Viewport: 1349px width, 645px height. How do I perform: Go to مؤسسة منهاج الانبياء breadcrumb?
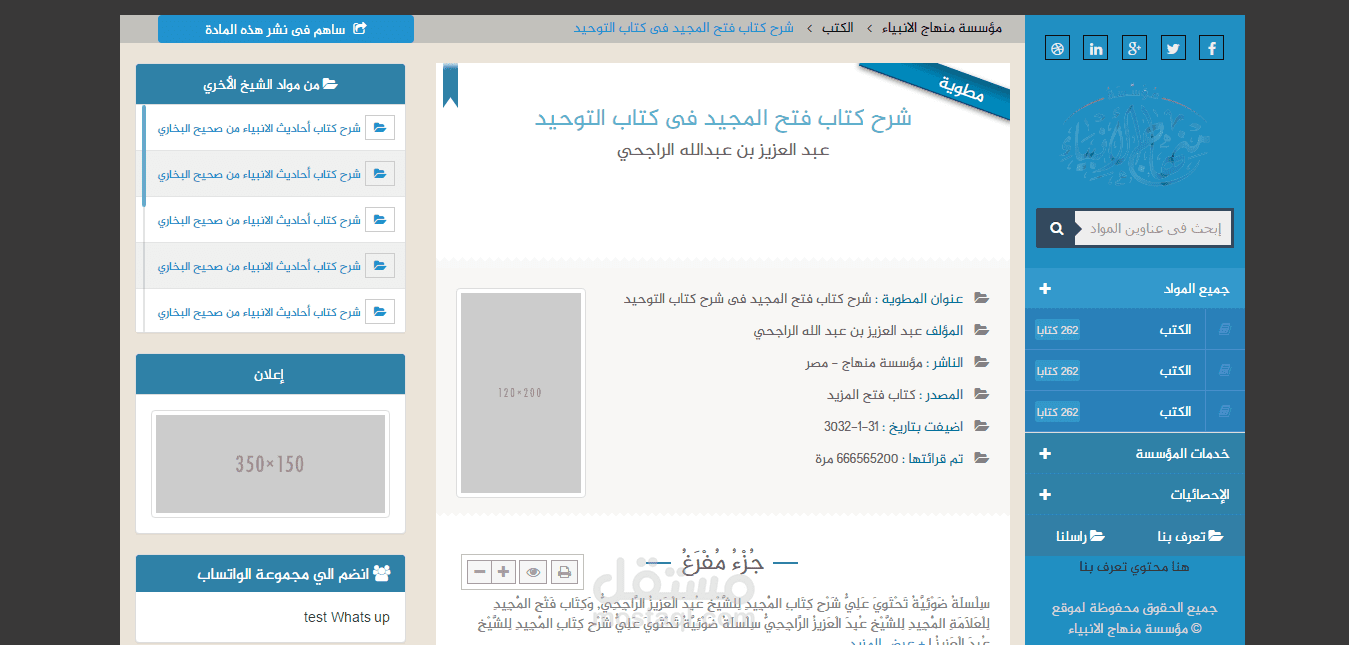[x=941, y=28]
